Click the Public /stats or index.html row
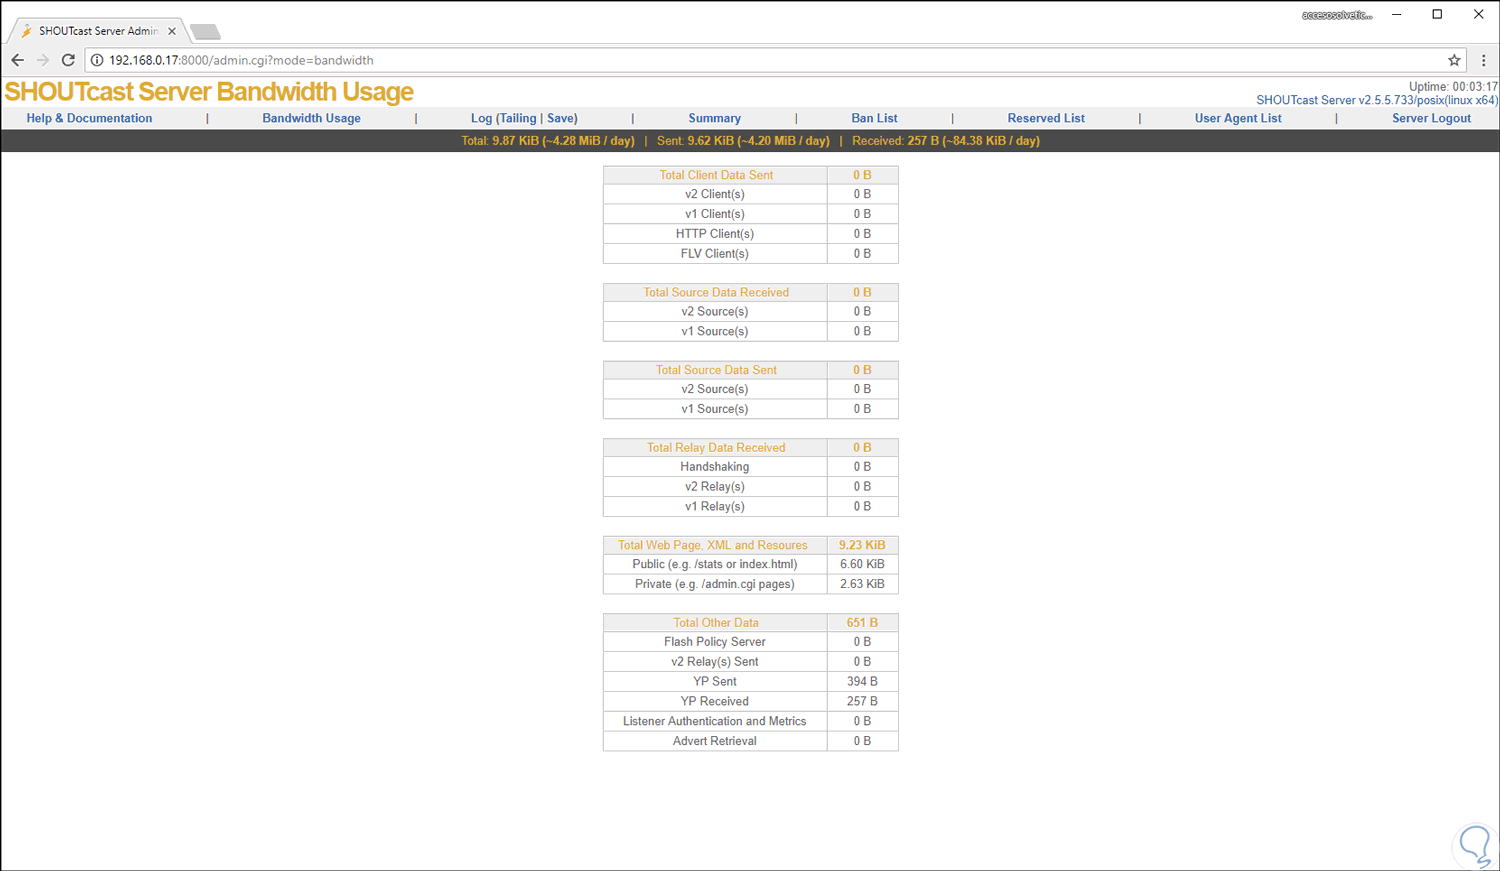 (715, 564)
